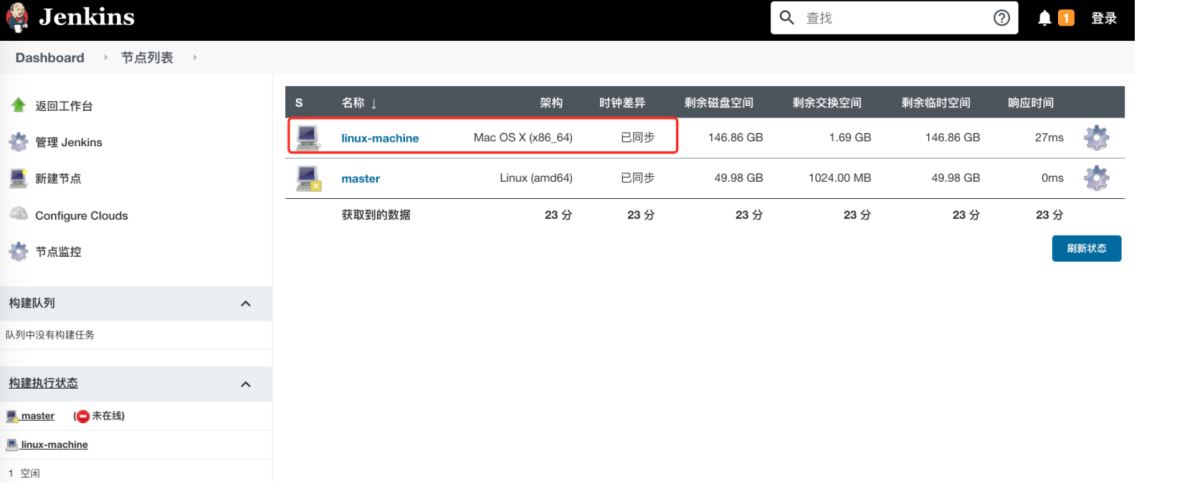Select the 27ms response time value
Viewport: 1200px width, 504px height.
[x=1049, y=137]
